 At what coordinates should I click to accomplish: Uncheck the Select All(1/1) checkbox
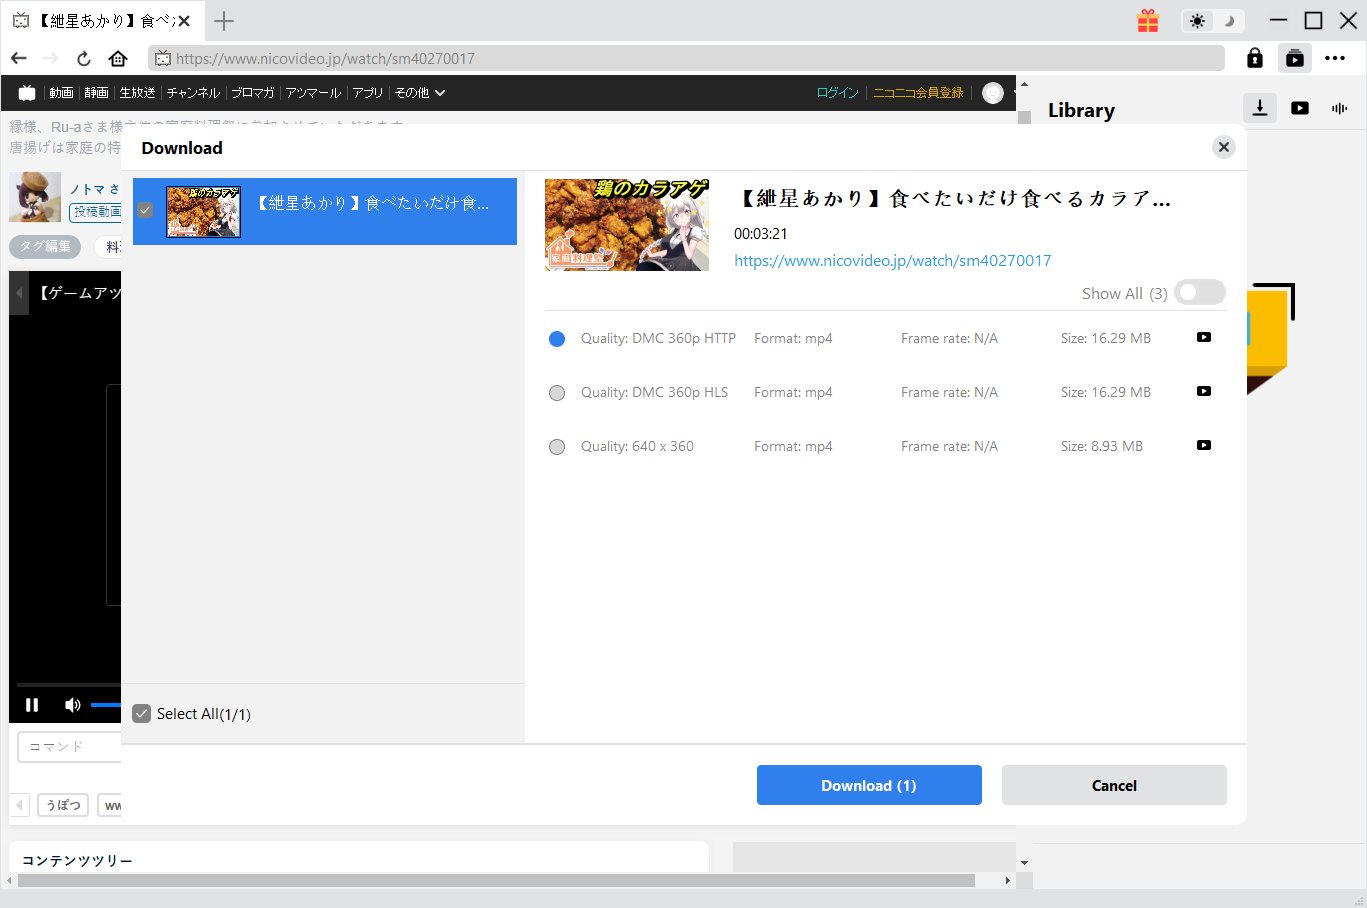click(142, 714)
